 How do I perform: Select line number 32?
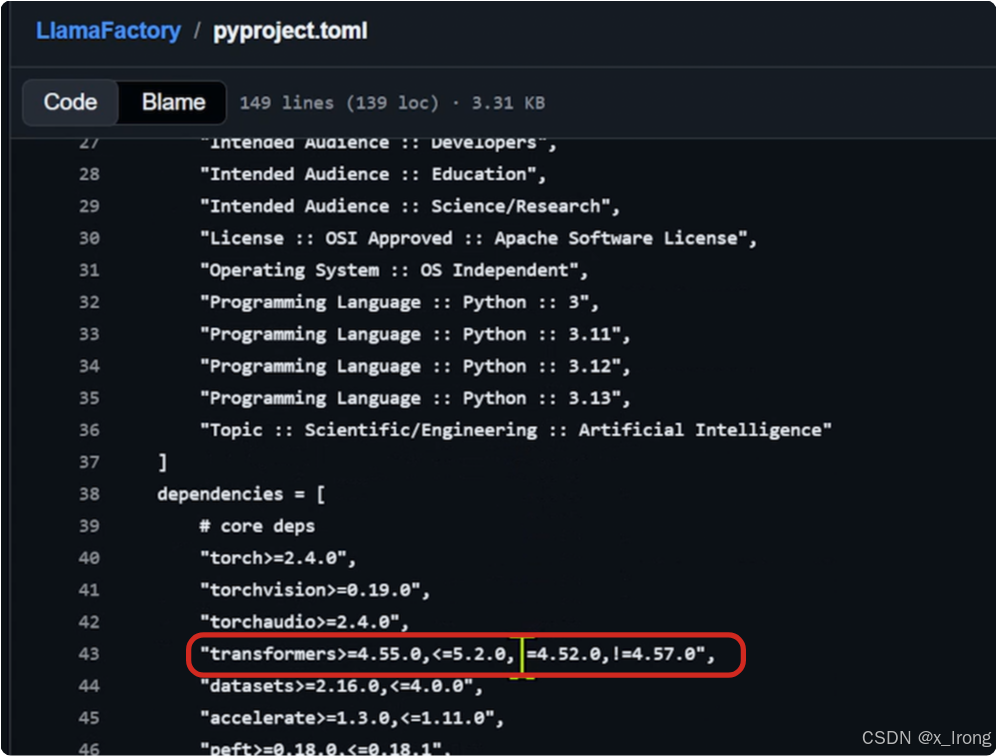click(x=90, y=302)
